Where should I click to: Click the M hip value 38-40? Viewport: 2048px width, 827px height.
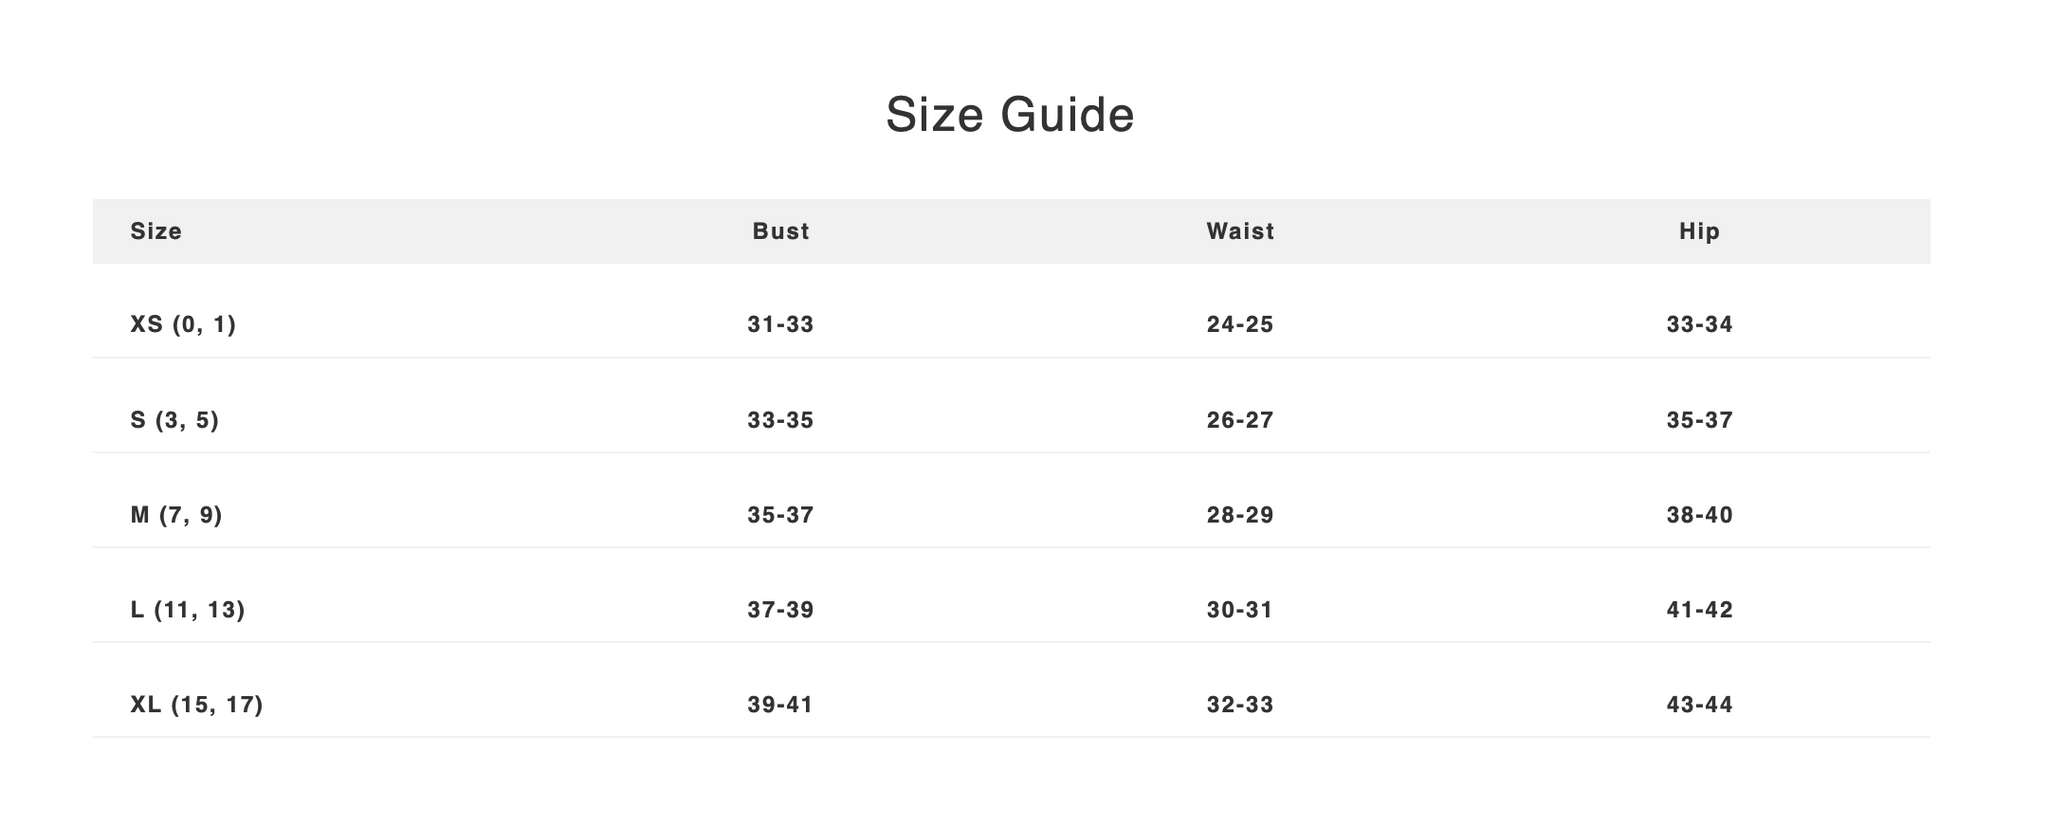point(1699,515)
